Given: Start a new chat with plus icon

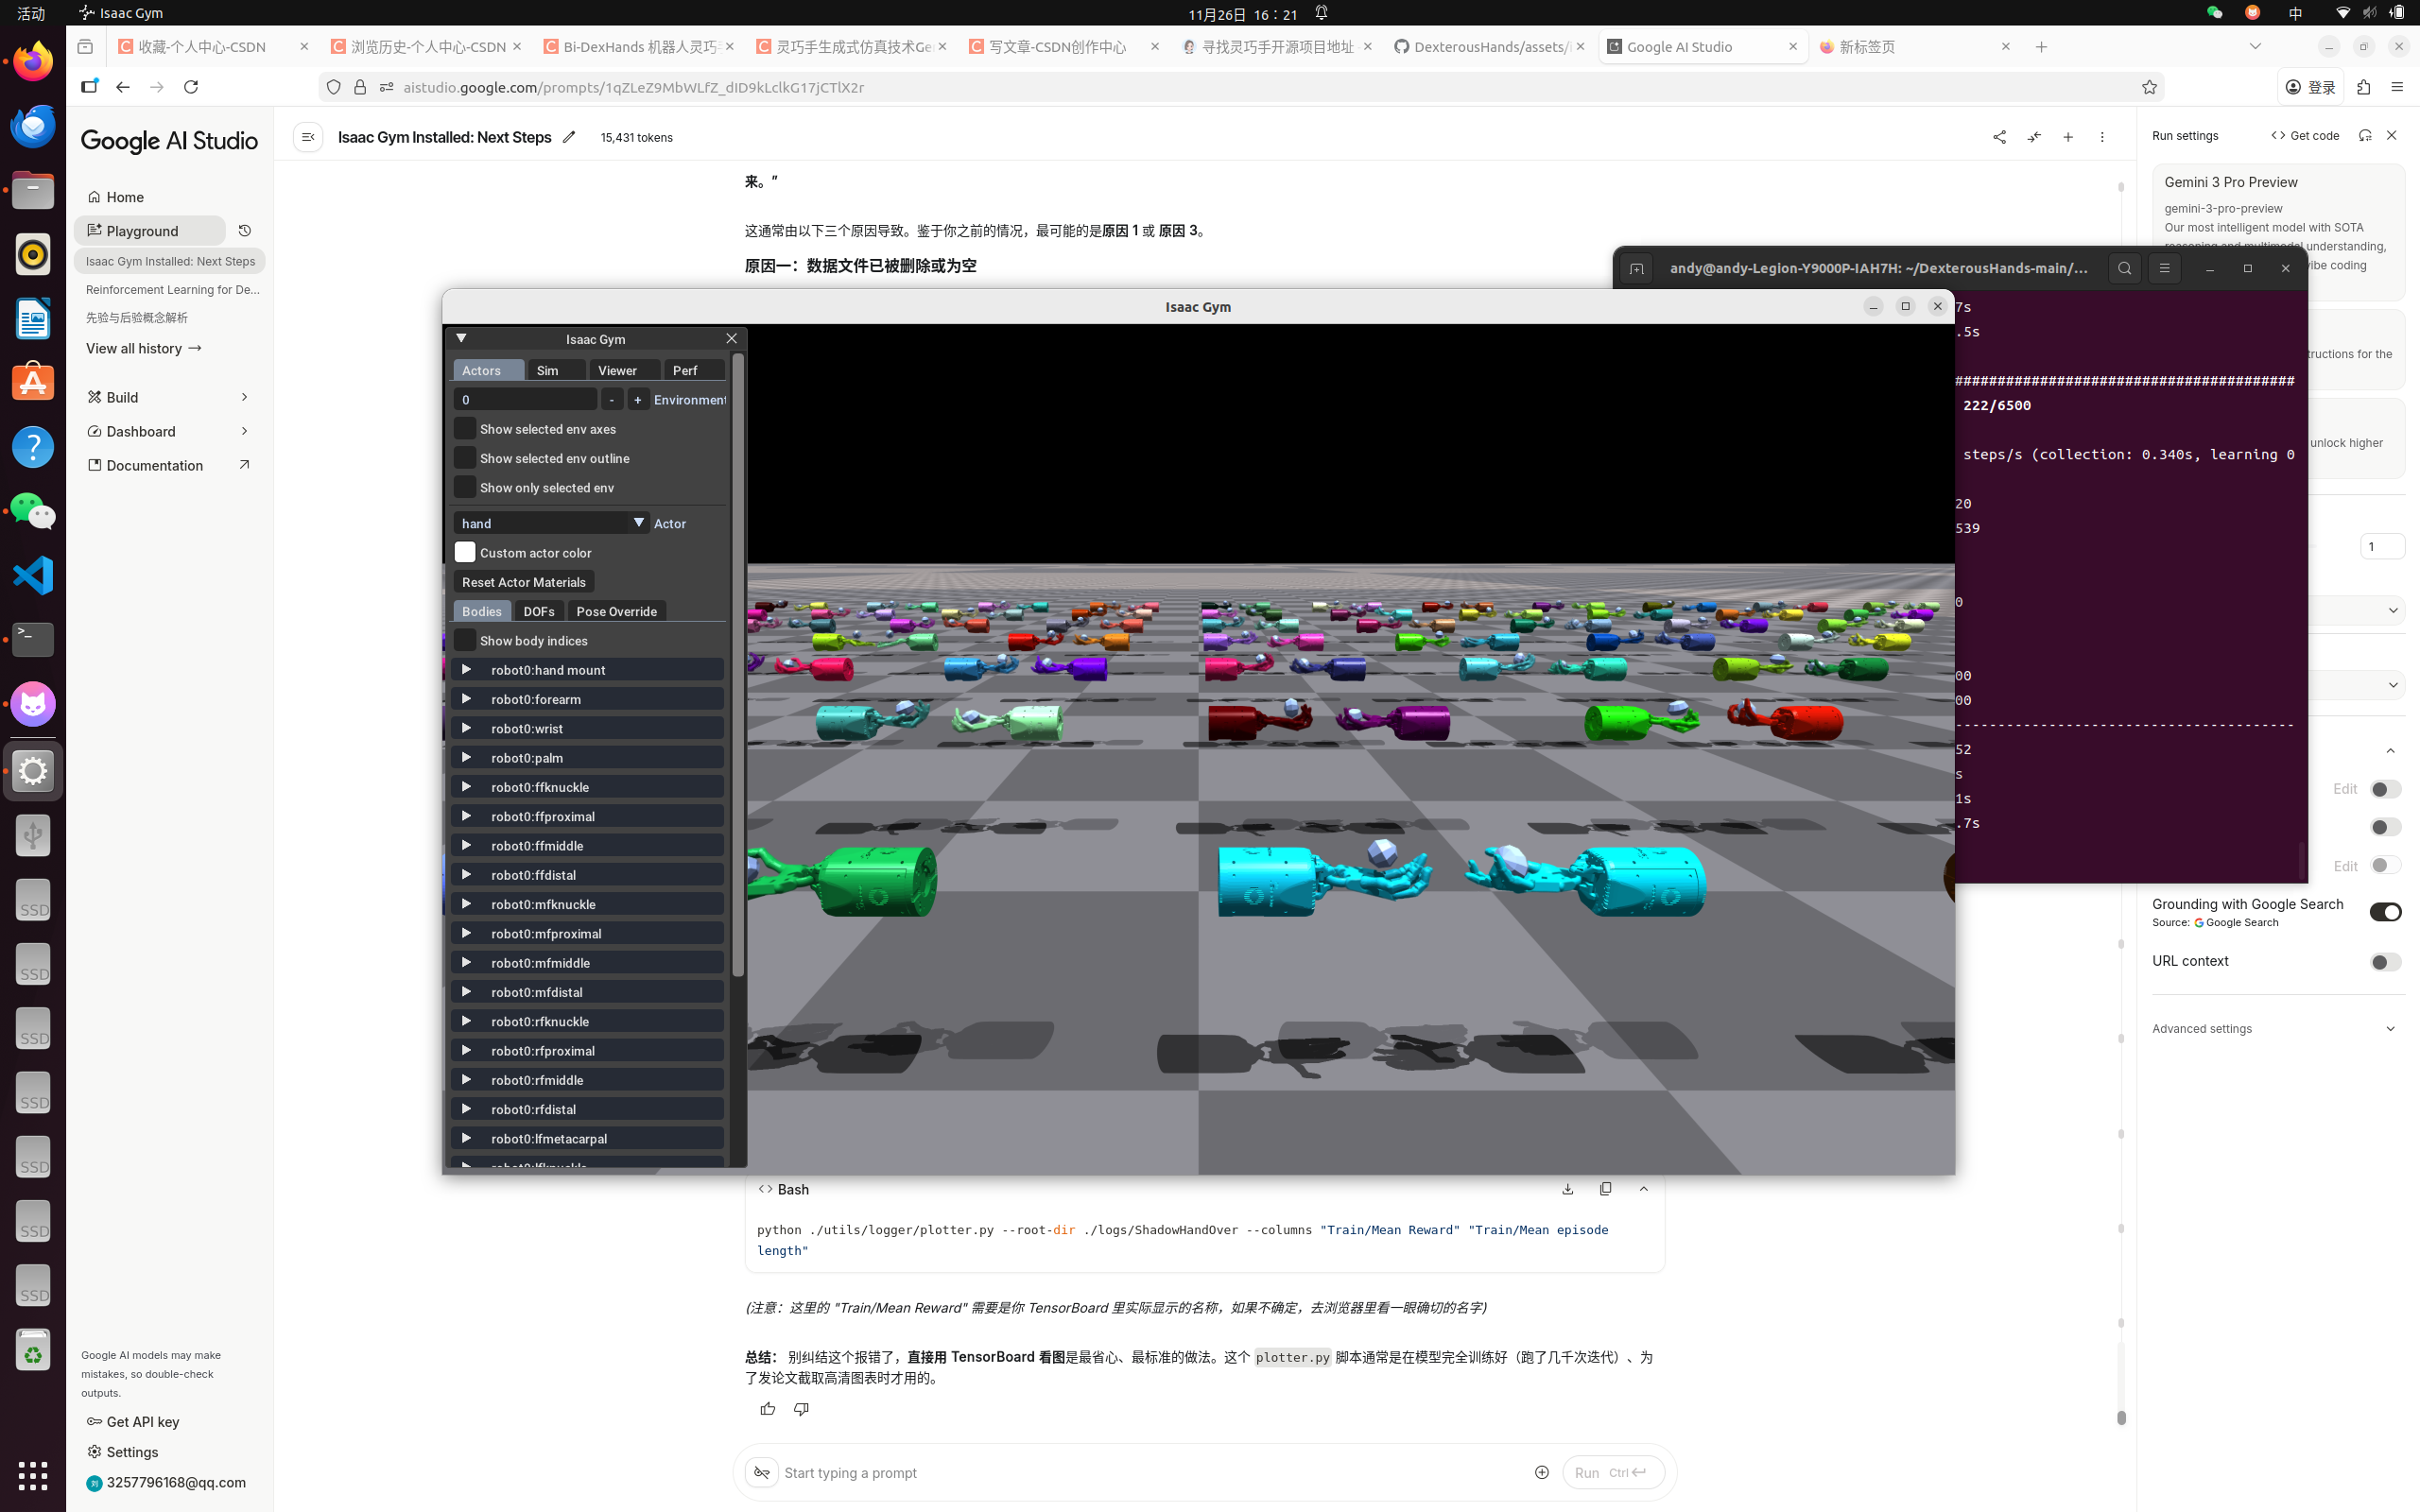Looking at the screenshot, I should tap(2068, 137).
